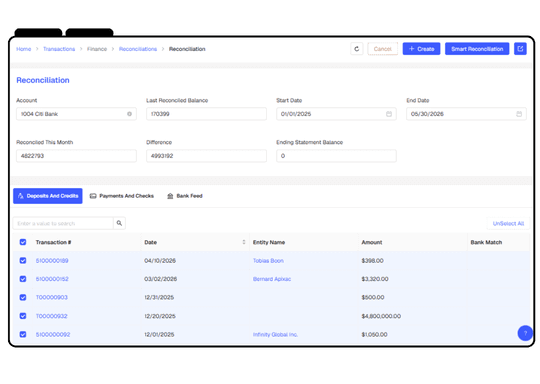Open the Account 1004 Citi Bank dropdown
The height and width of the screenshot is (384, 540).
point(76,114)
